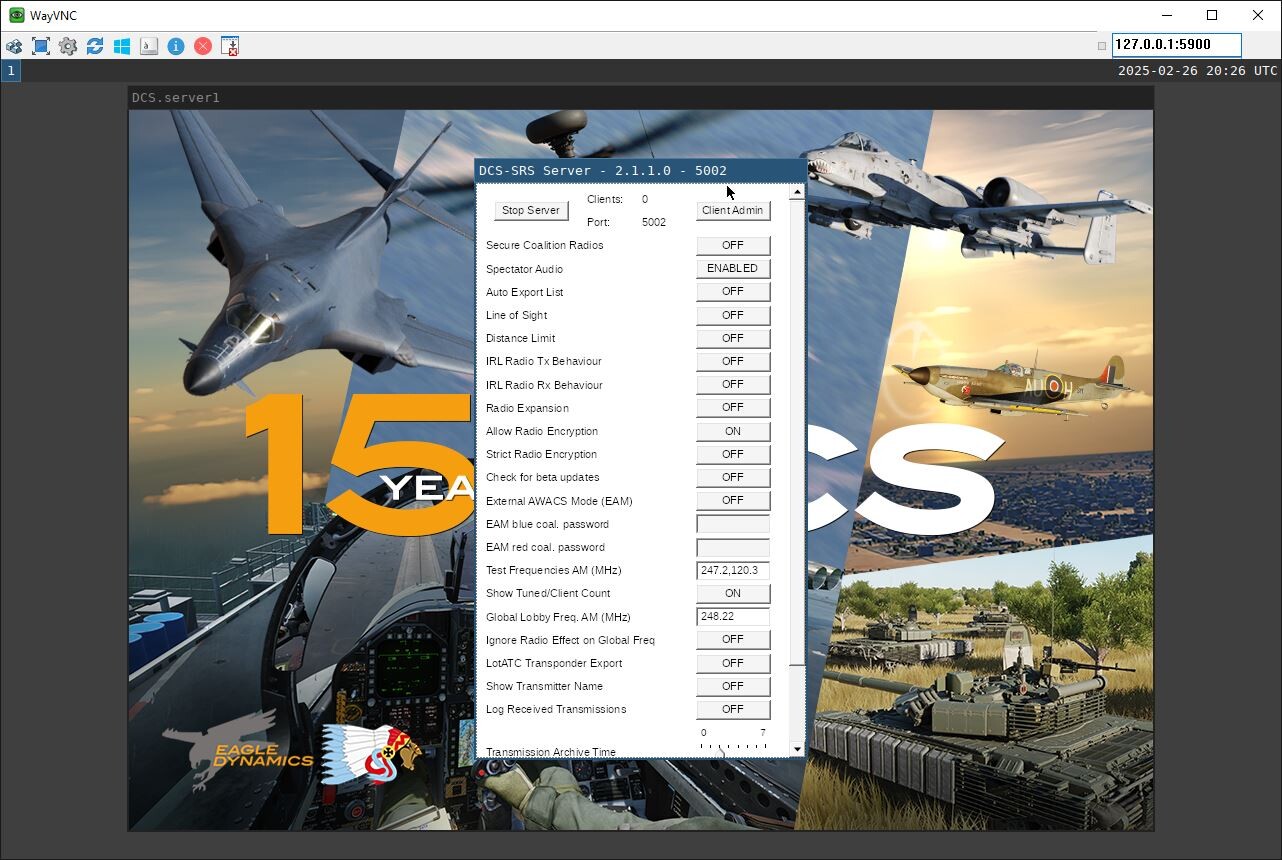This screenshot has width=1282, height=860.
Task: Toggle Auto Export List setting
Action: (x=733, y=292)
